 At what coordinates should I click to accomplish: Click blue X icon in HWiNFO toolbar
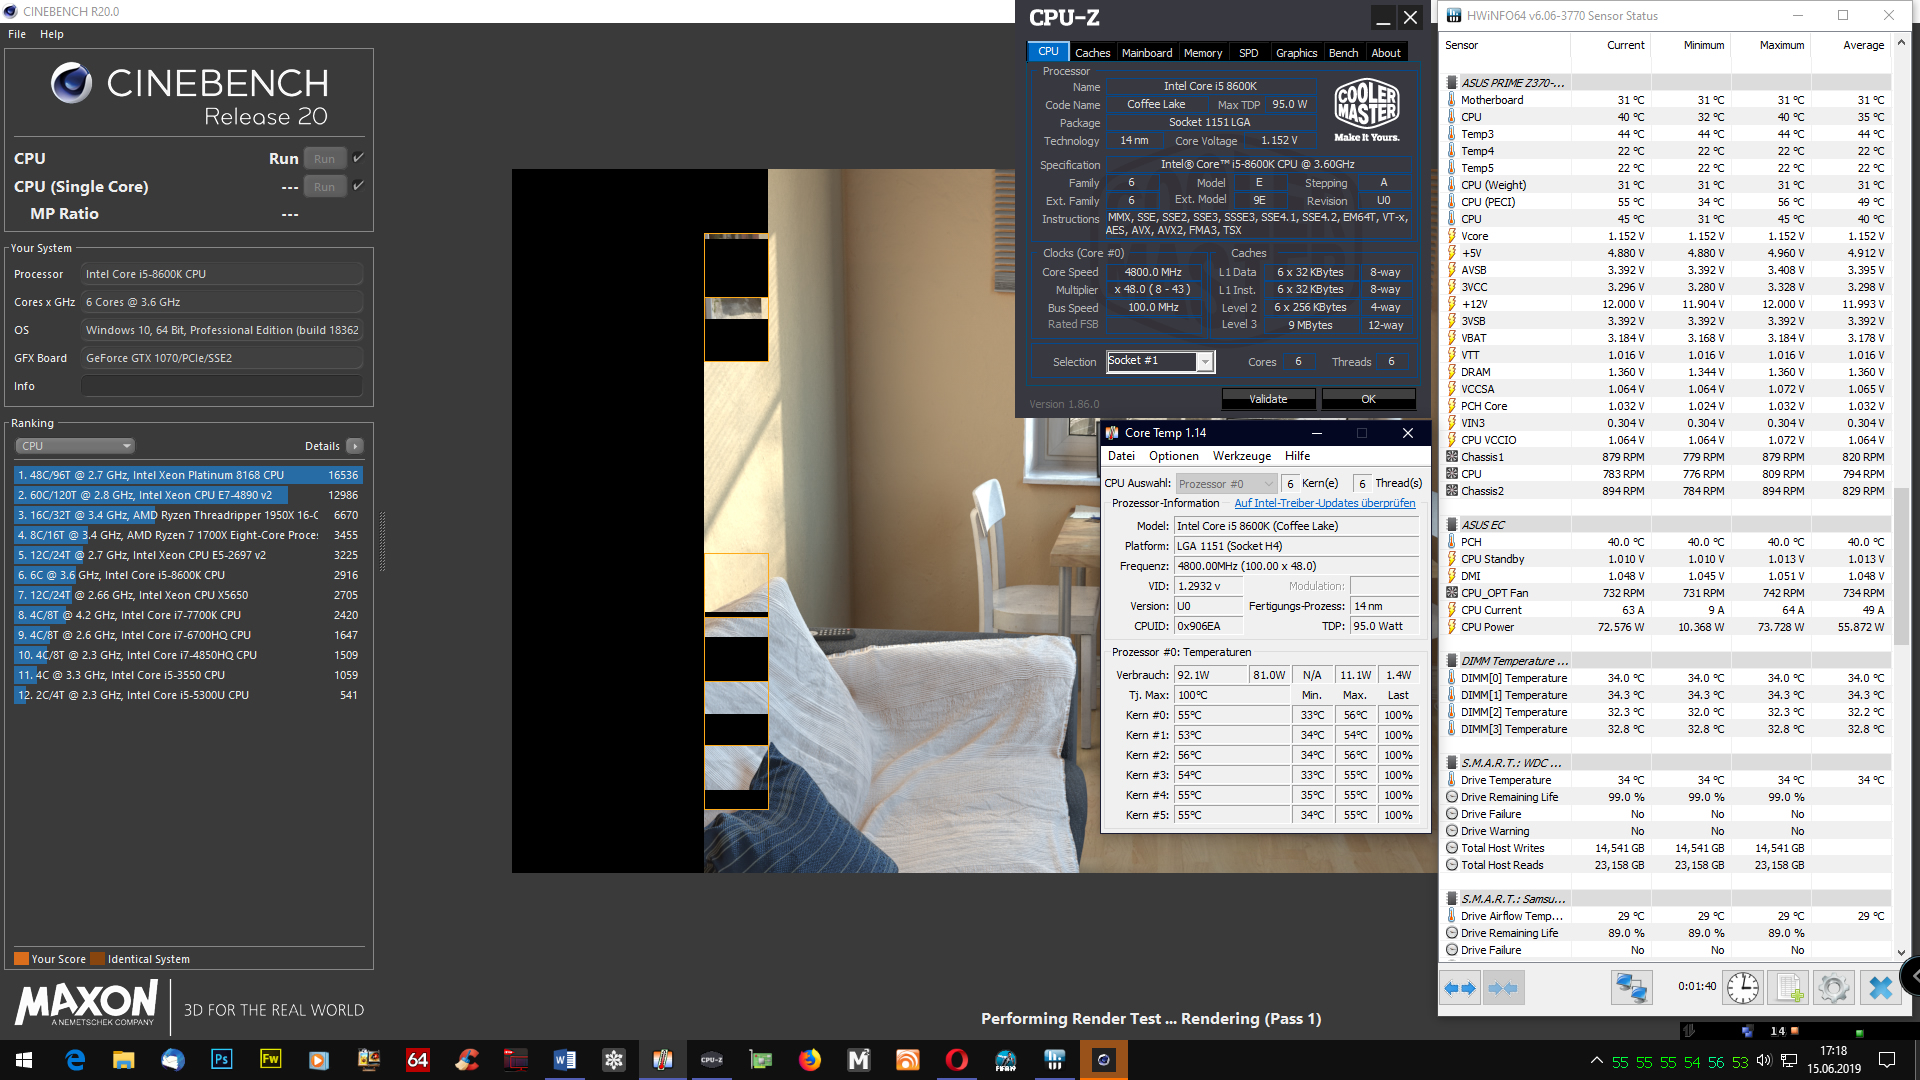pyautogui.click(x=1880, y=988)
